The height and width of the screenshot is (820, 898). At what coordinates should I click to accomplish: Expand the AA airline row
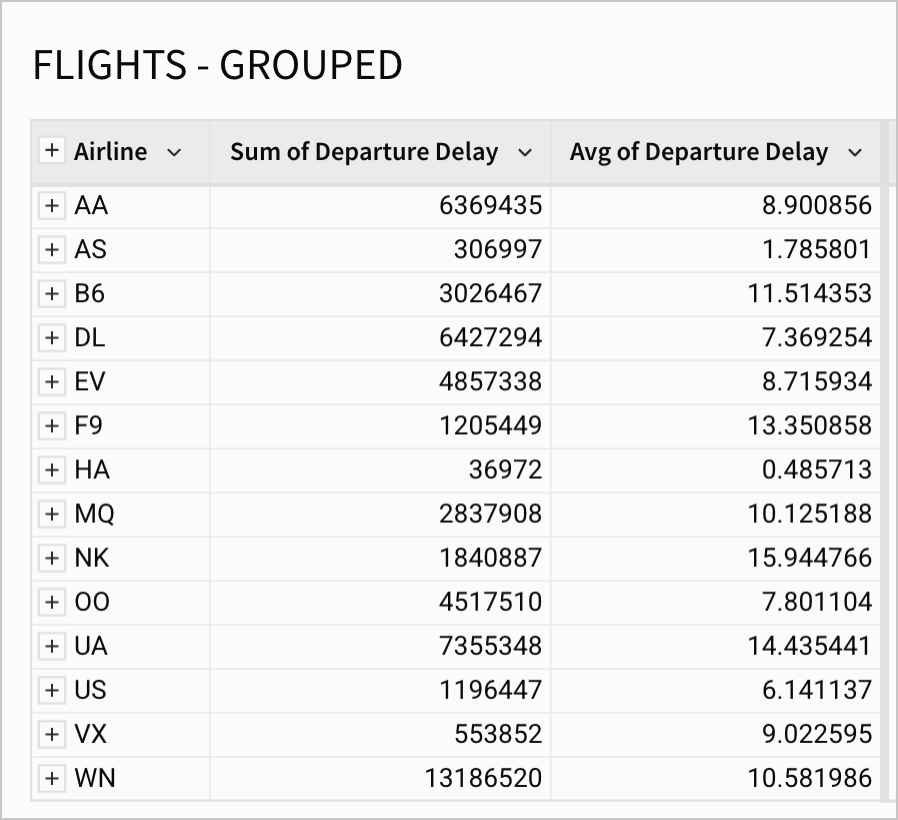51,206
